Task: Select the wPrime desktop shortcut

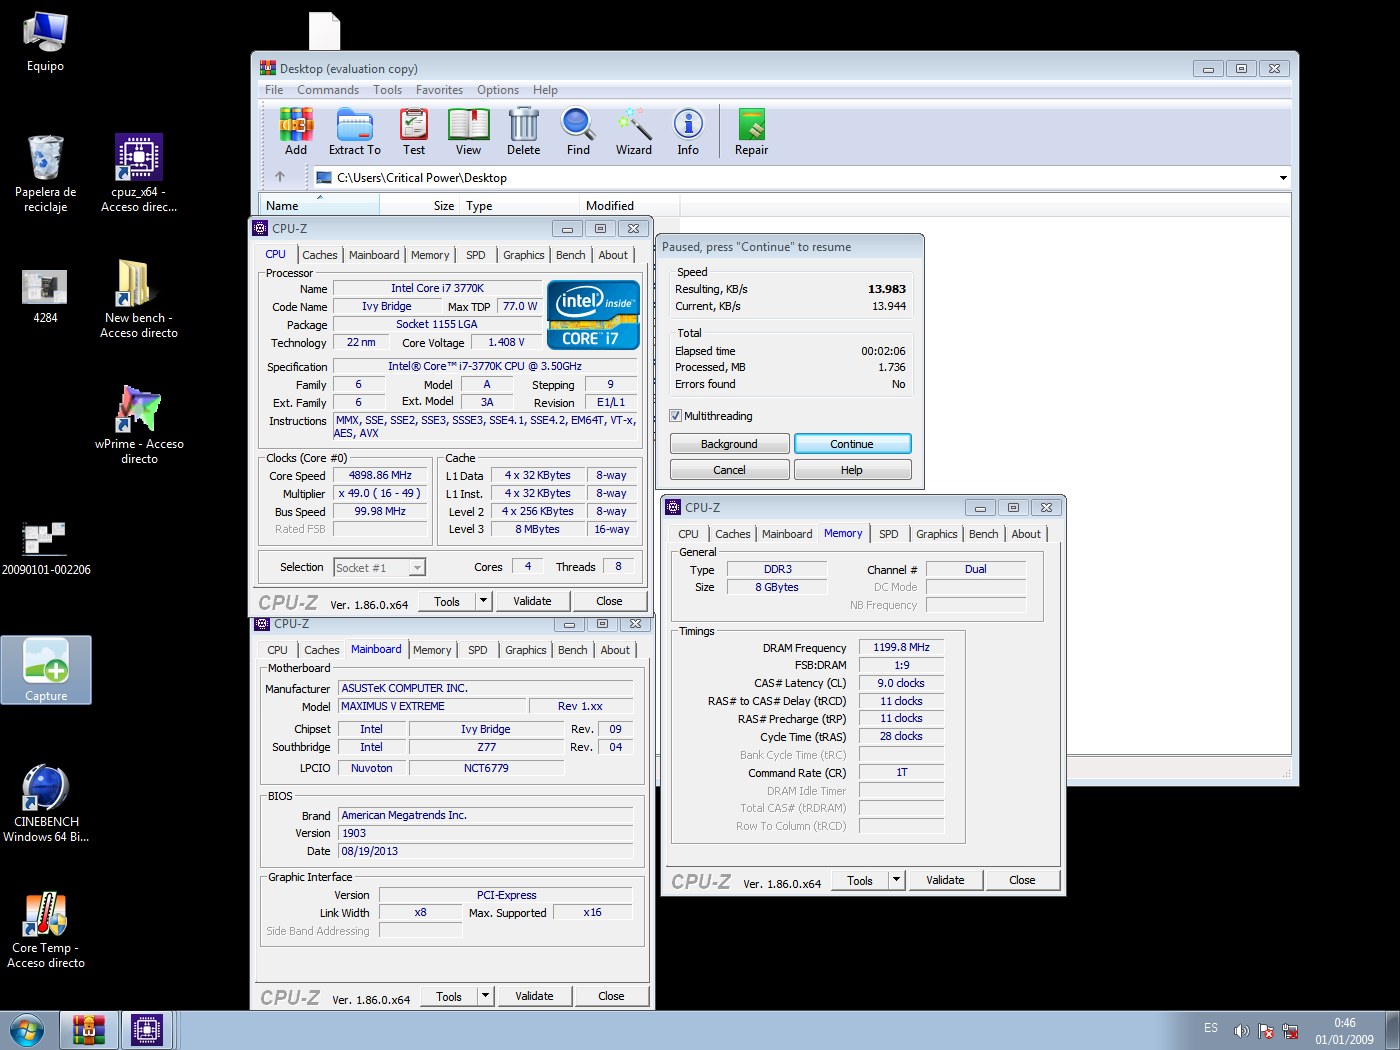Action: point(139,425)
